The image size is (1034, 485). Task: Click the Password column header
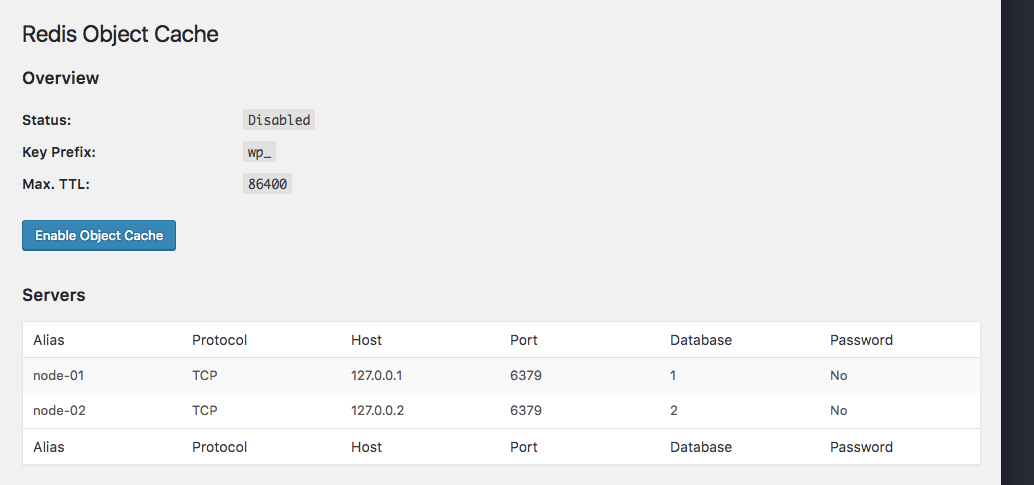861,340
